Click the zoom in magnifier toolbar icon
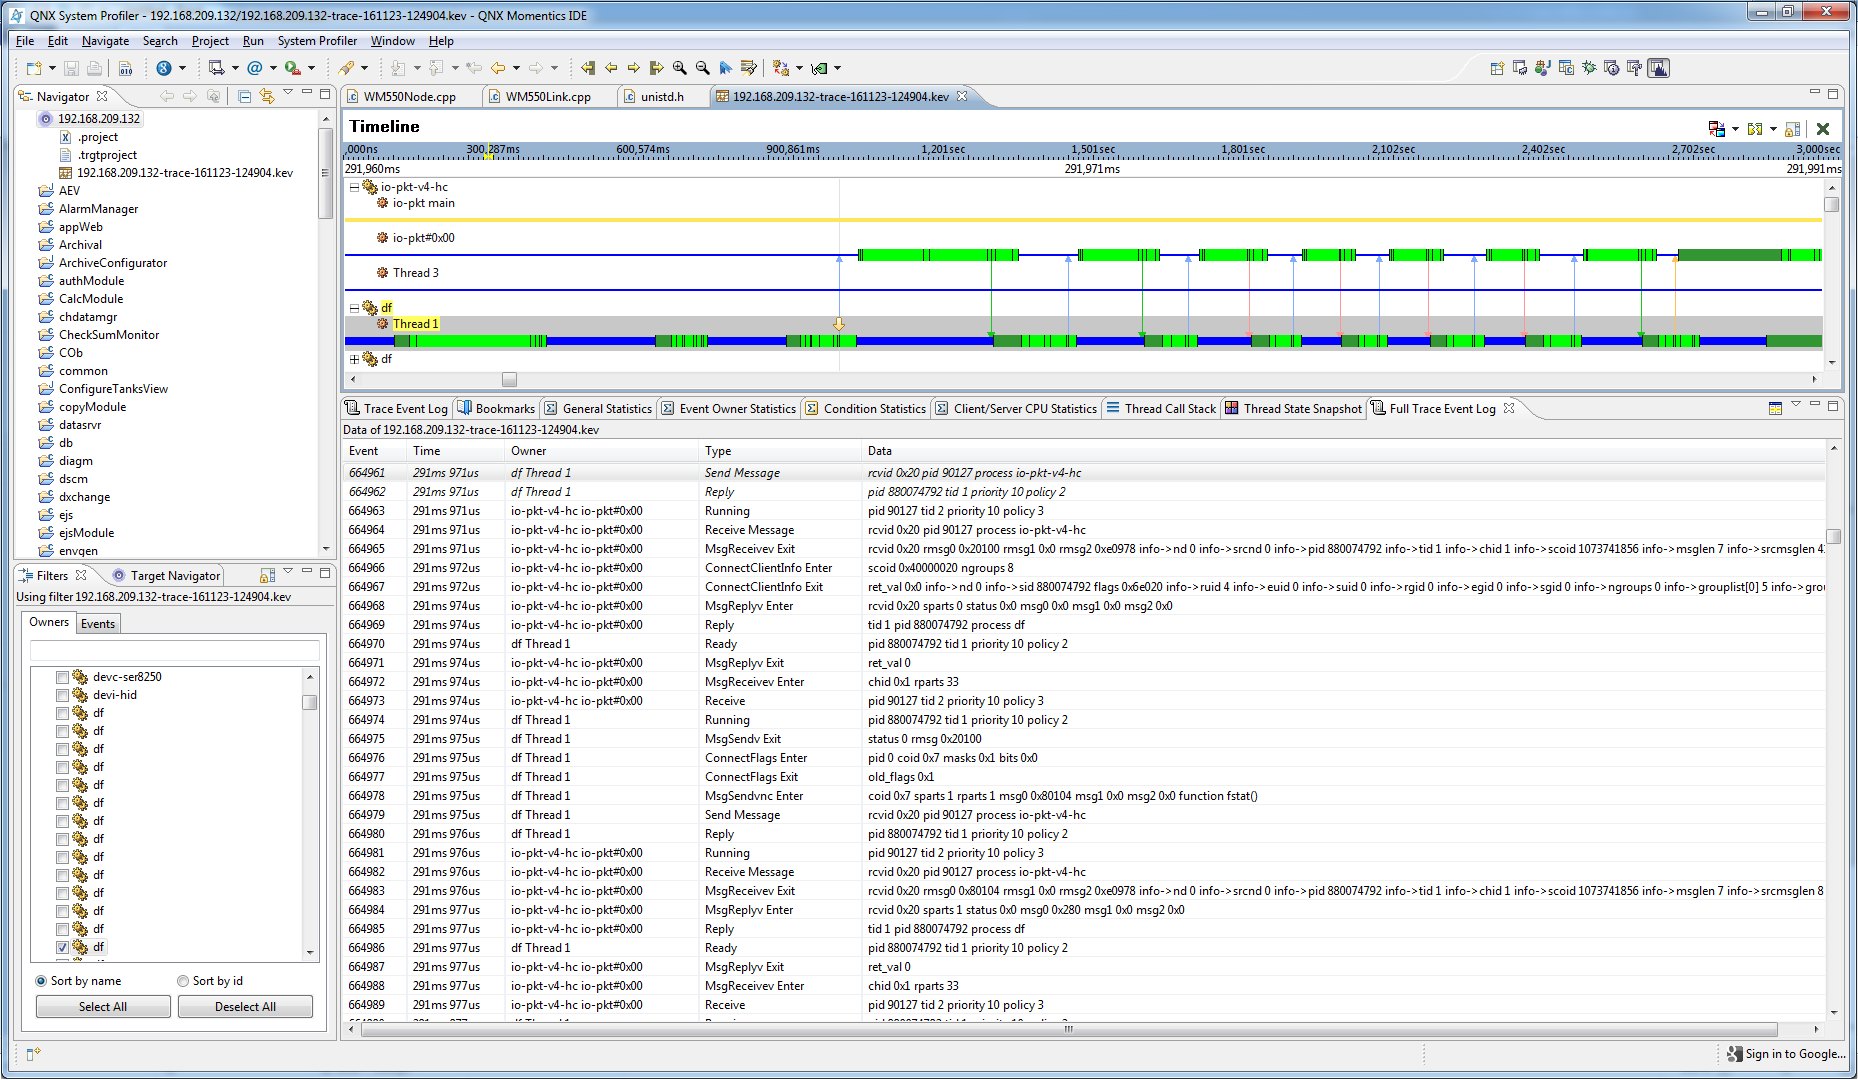Image resolution: width=1858 pixels, height=1080 pixels. (x=680, y=68)
